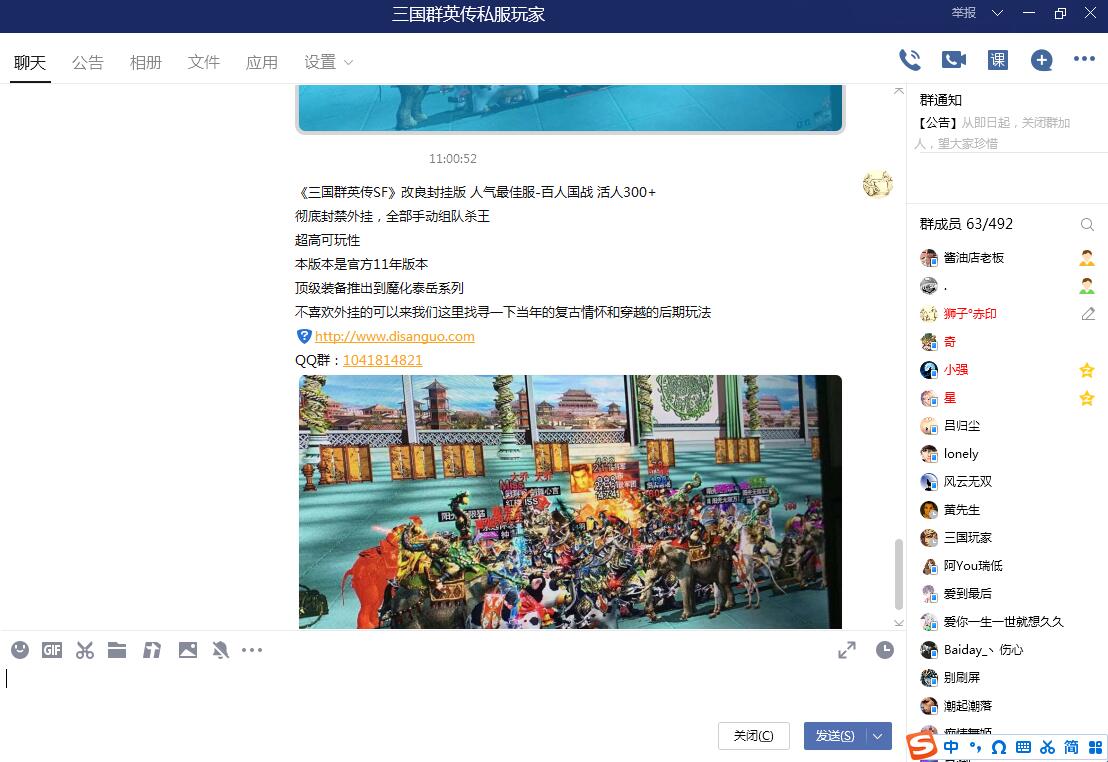The image size is (1108, 762).
Task: Toggle Sogou simplified/traditional (简)
Action: click(x=1071, y=747)
